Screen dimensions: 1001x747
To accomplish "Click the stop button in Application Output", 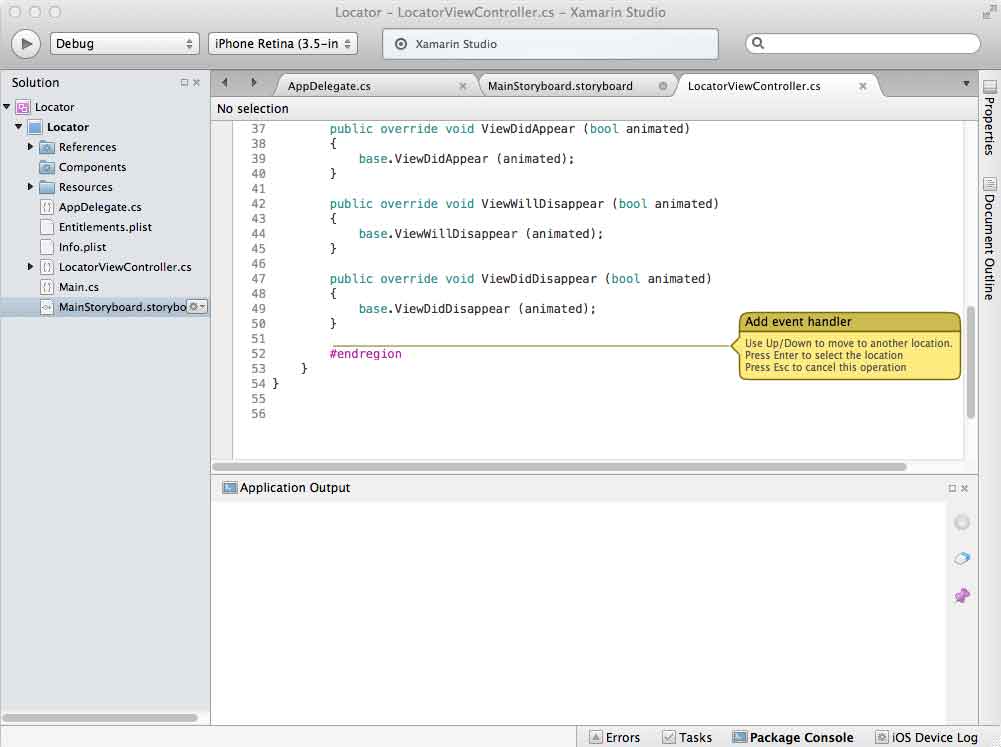I will click(962, 523).
